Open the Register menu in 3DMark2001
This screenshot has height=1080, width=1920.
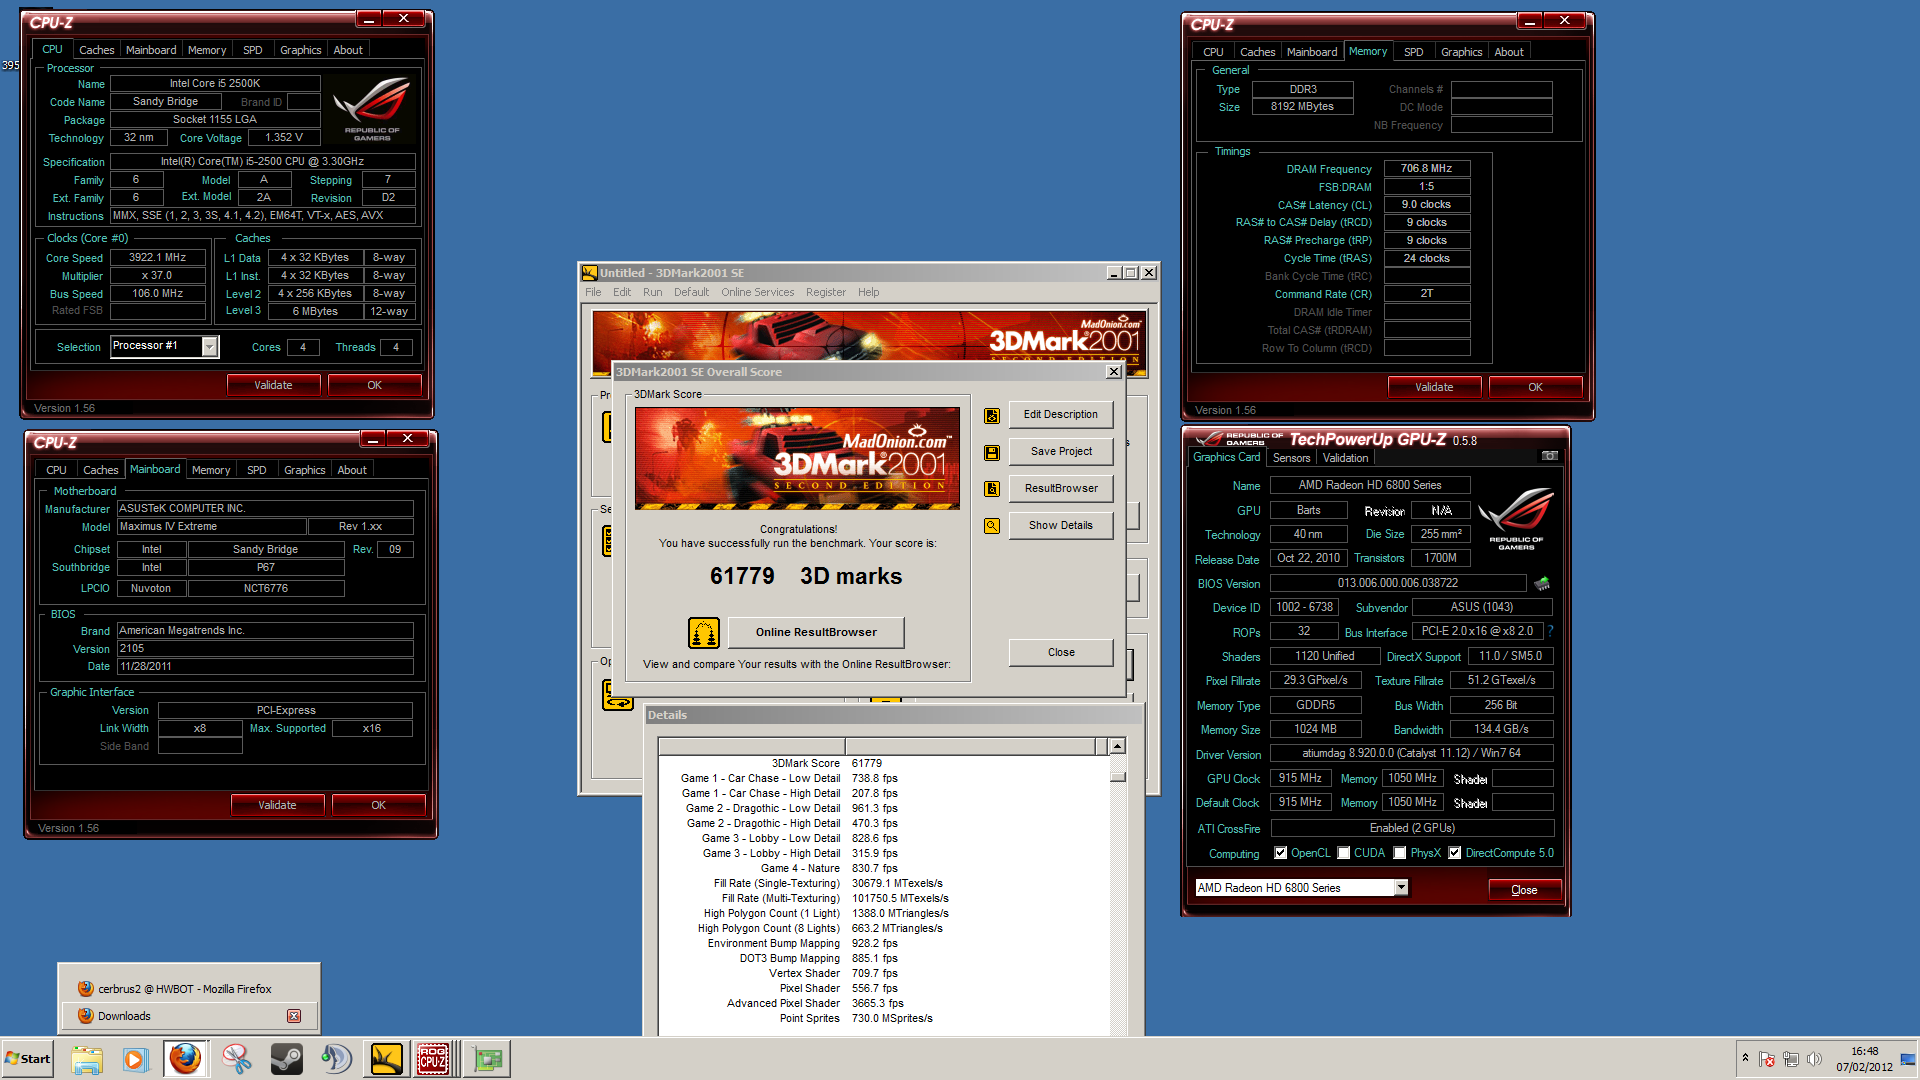point(825,292)
